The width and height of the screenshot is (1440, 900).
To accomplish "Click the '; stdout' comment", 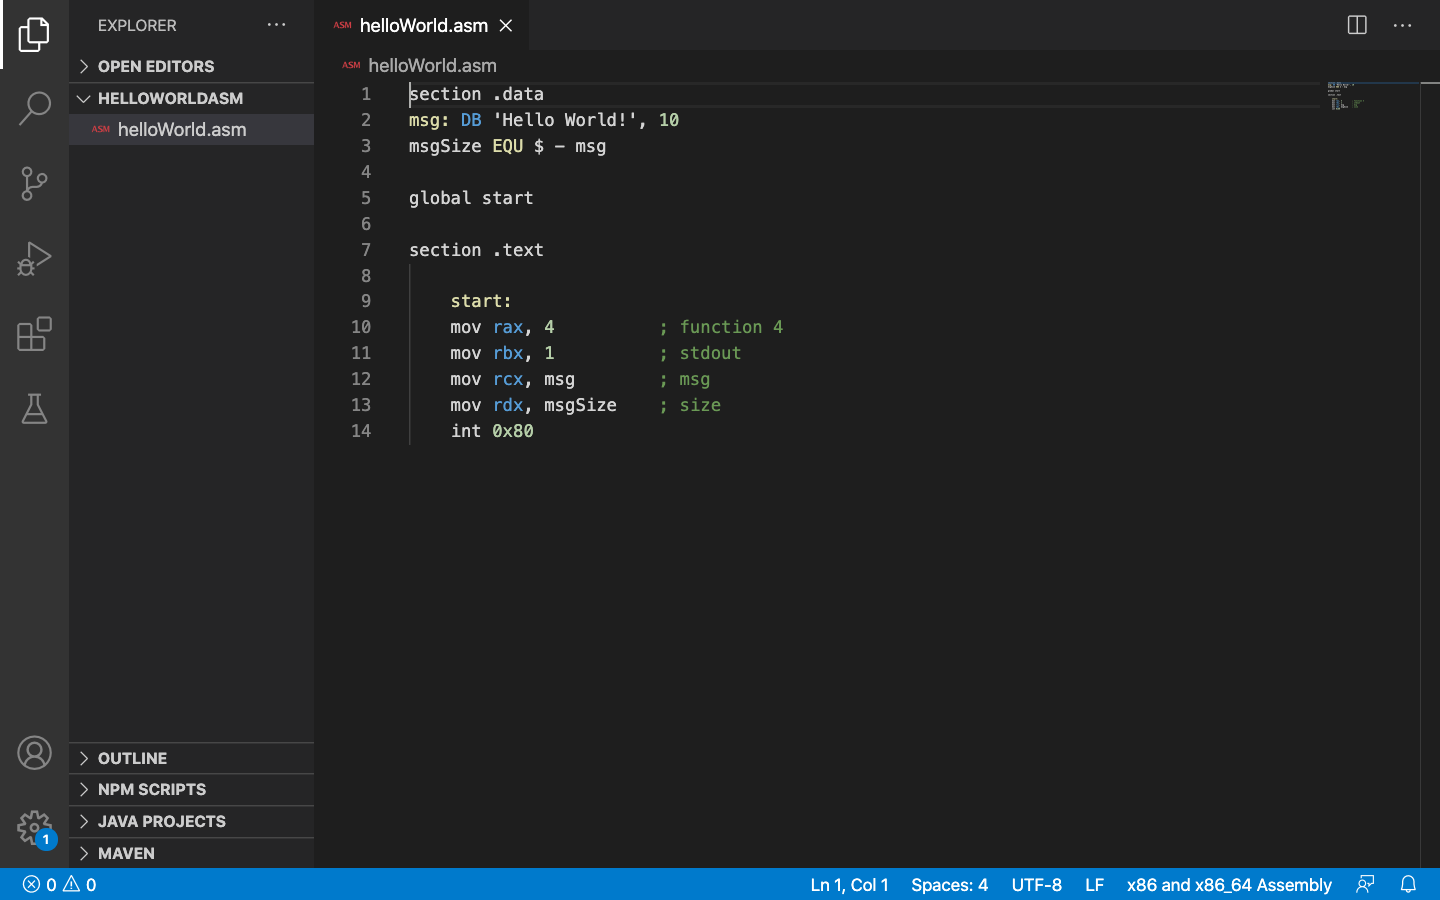I will [x=700, y=353].
